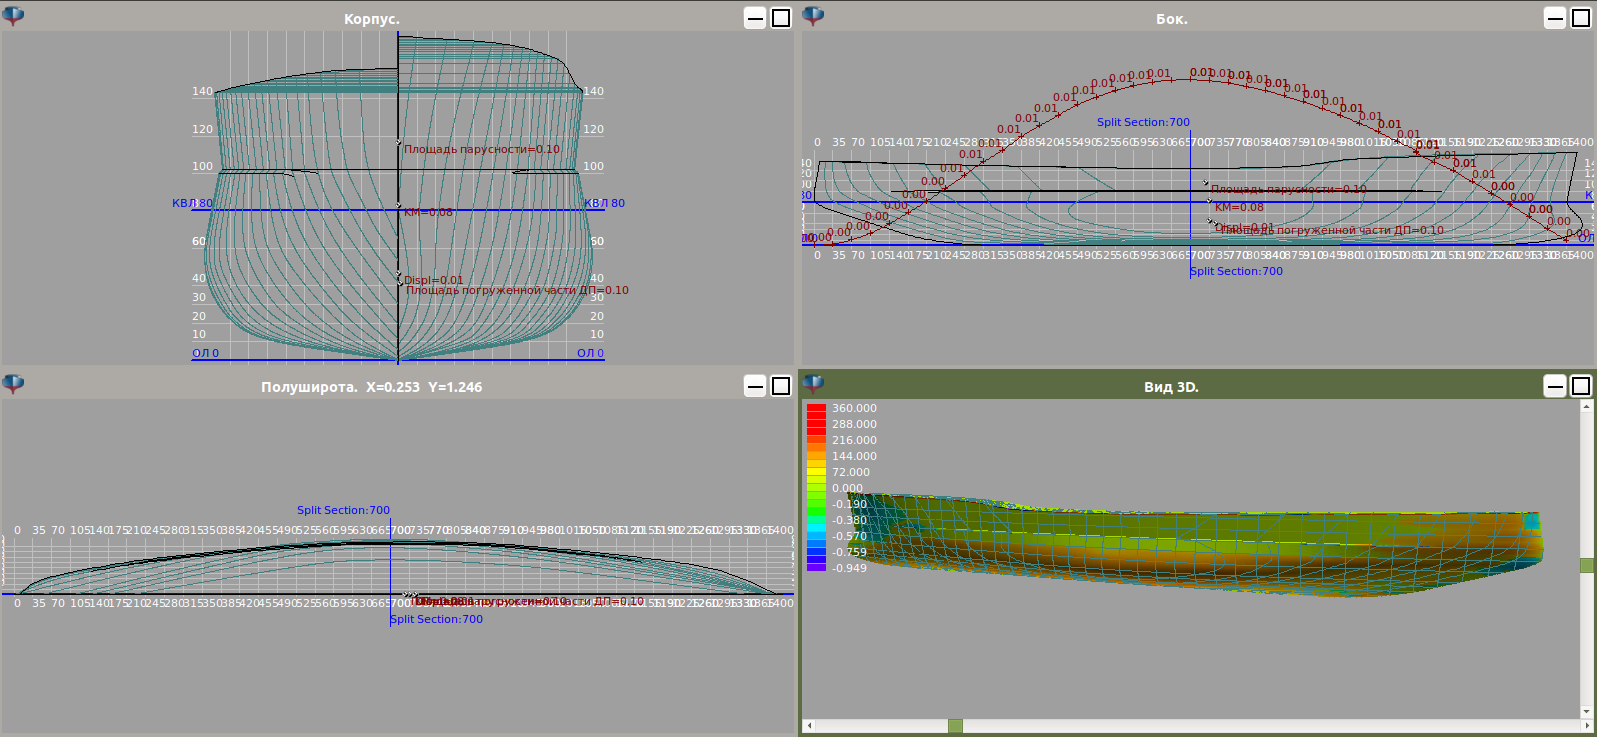Minimize the Вид 3D window

click(1555, 386)
